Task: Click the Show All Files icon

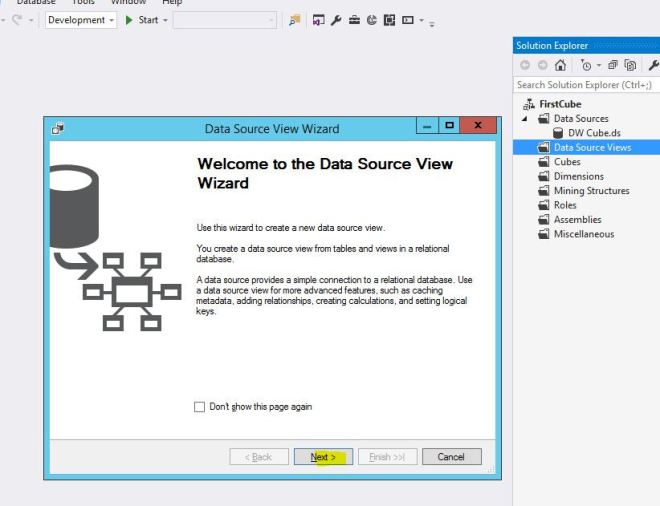Action: (631, 66)
